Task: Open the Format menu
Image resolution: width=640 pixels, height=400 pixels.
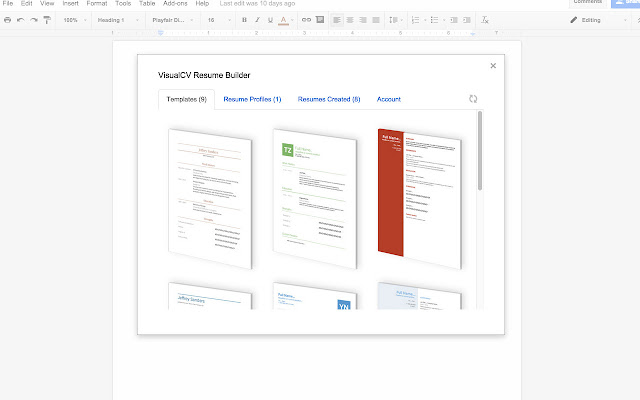Action: pos(97,3)
